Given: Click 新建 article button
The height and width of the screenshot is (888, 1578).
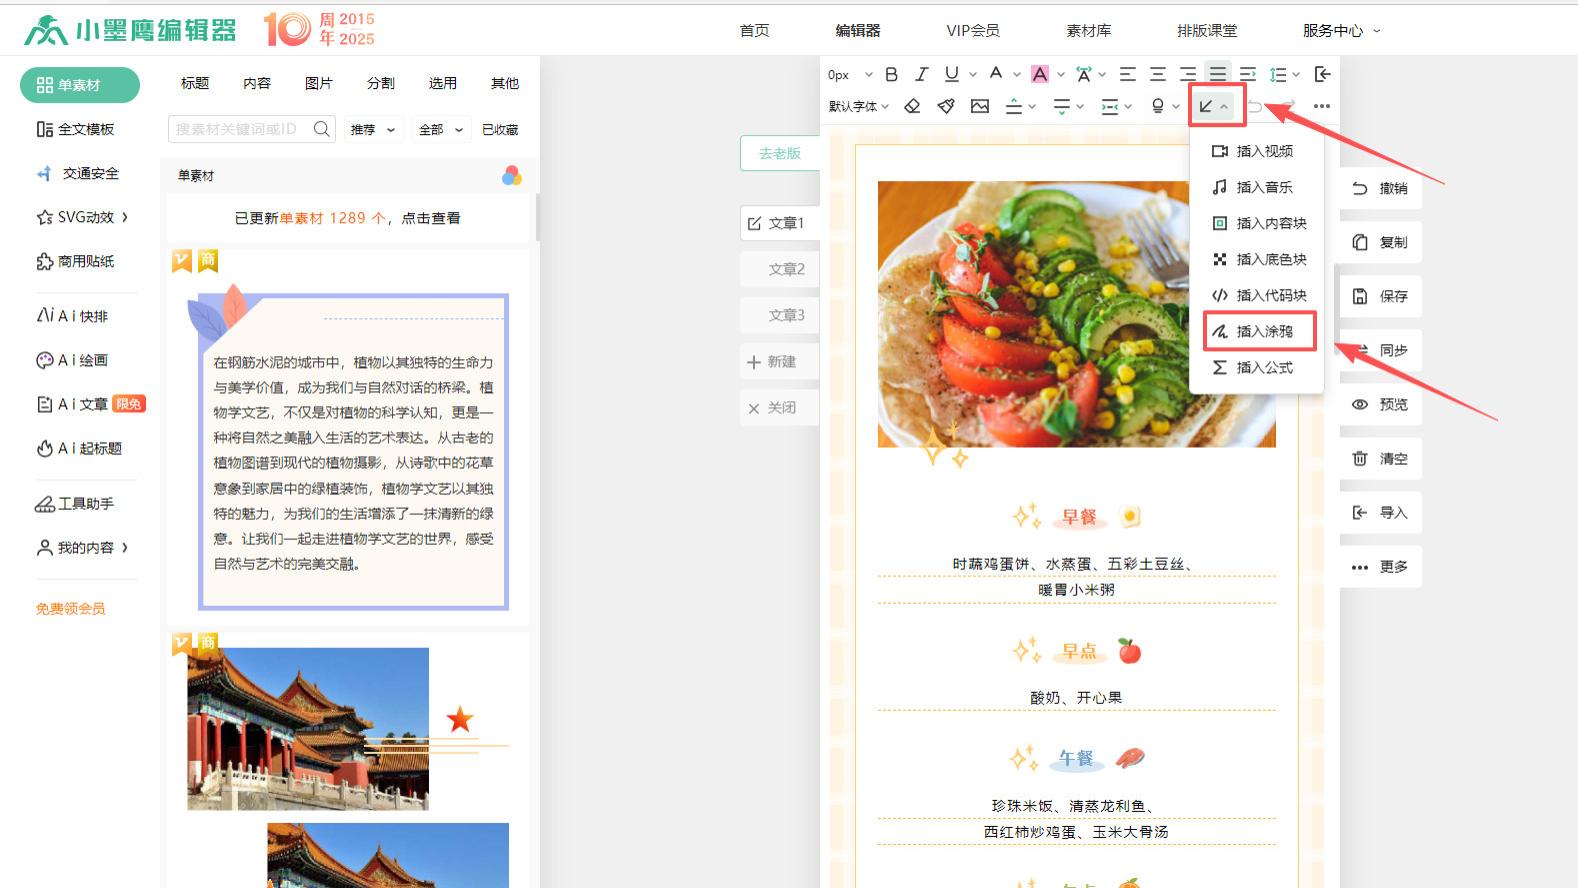Looking at the screenshot, I should (780, 361).
